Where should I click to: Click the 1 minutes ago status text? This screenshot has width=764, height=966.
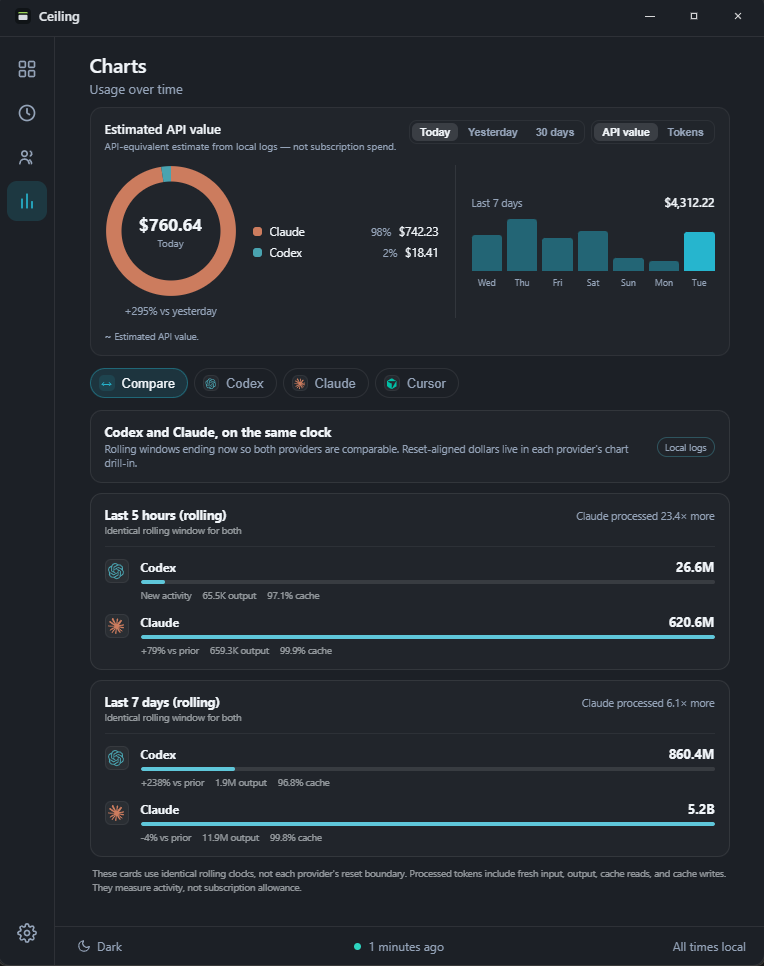point(406,946)
